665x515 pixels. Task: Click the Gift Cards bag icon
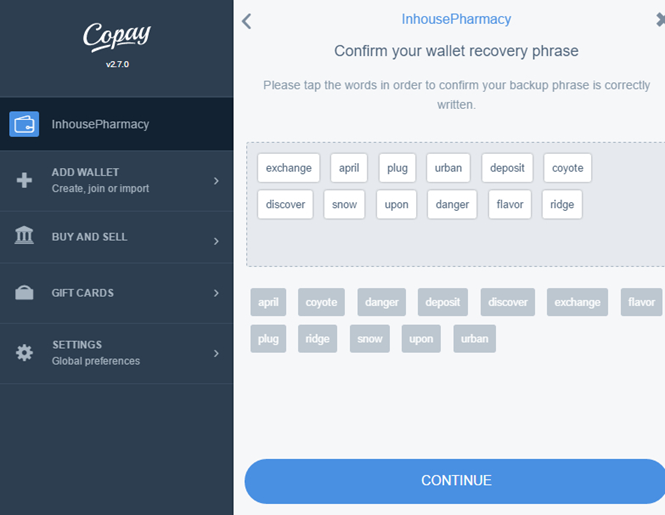(24, 292)
